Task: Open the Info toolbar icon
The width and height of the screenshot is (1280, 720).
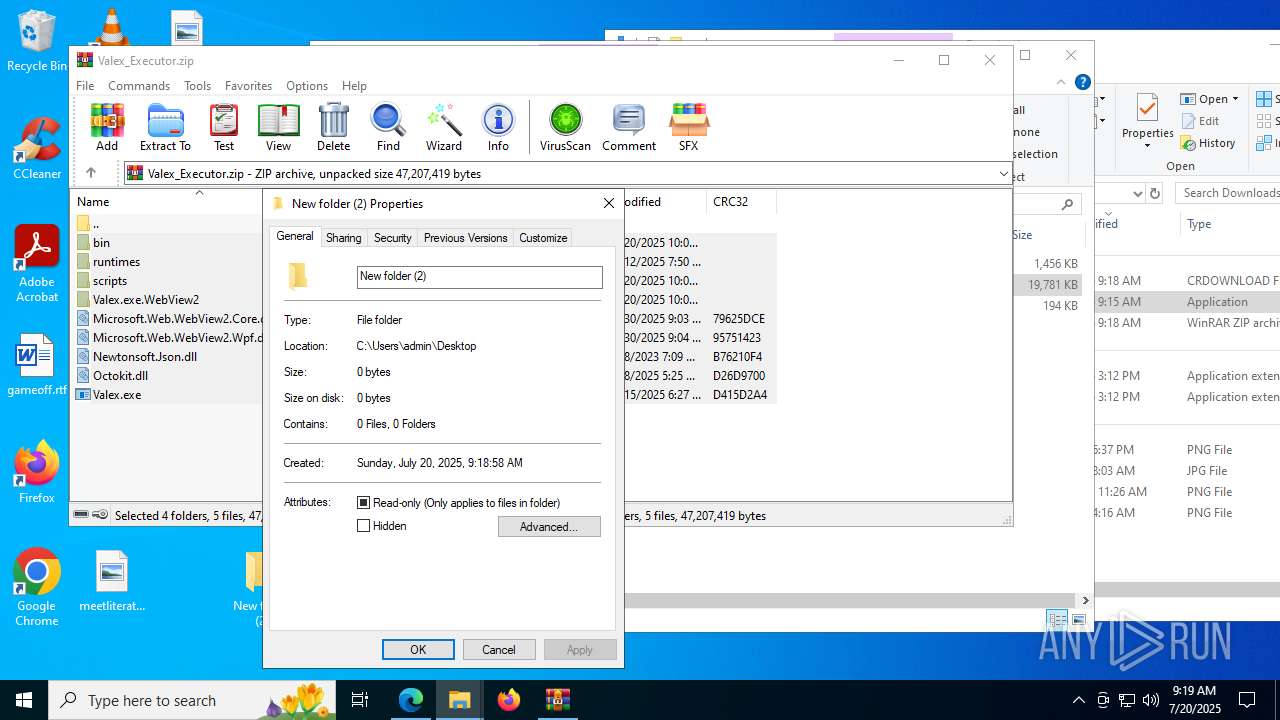Action: (498, 127)
